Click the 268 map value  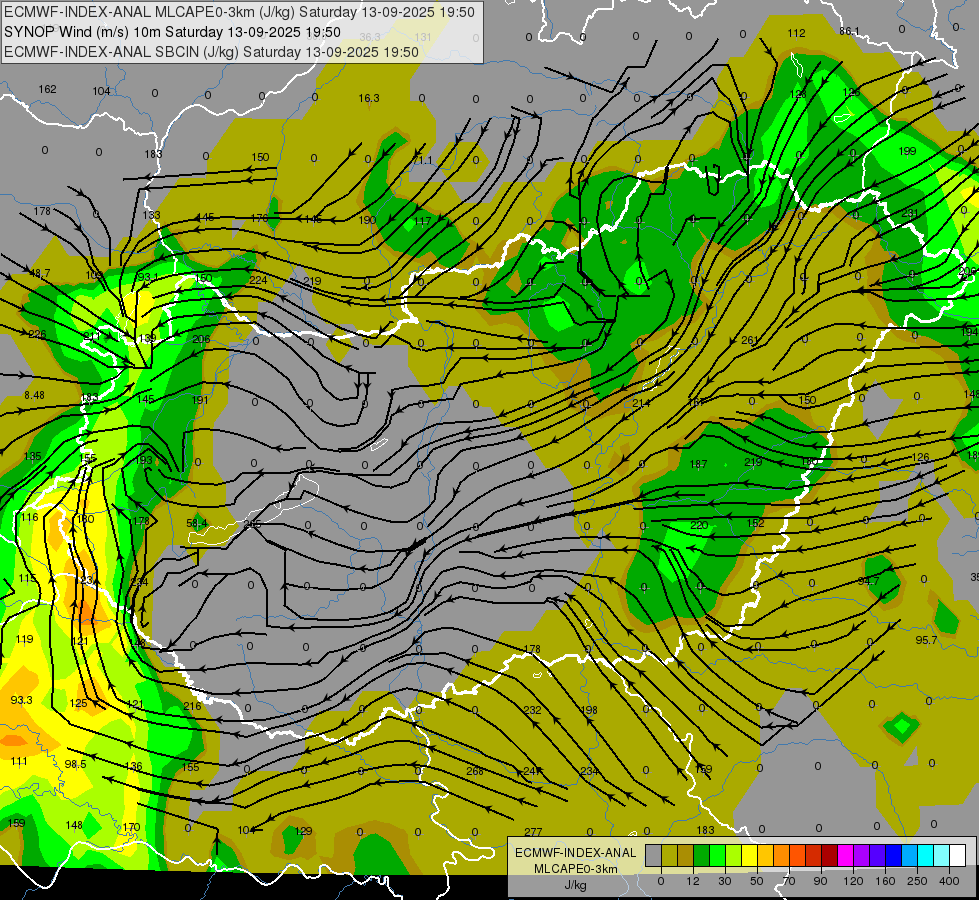(x=475, y=771)
